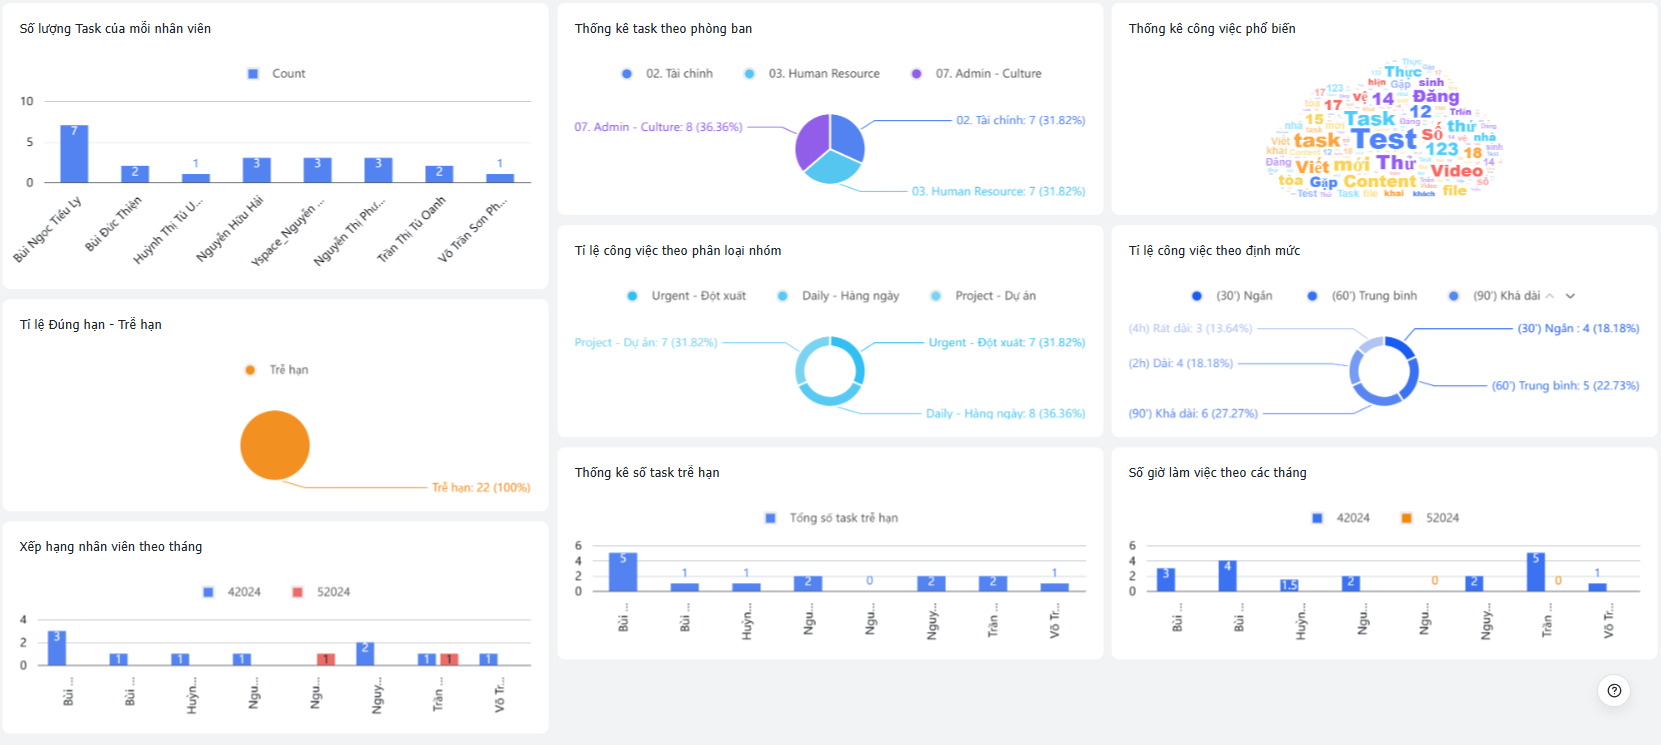Toggle the (60') Trung bình legend item
1661x745 pixels.
(1362, 295)
